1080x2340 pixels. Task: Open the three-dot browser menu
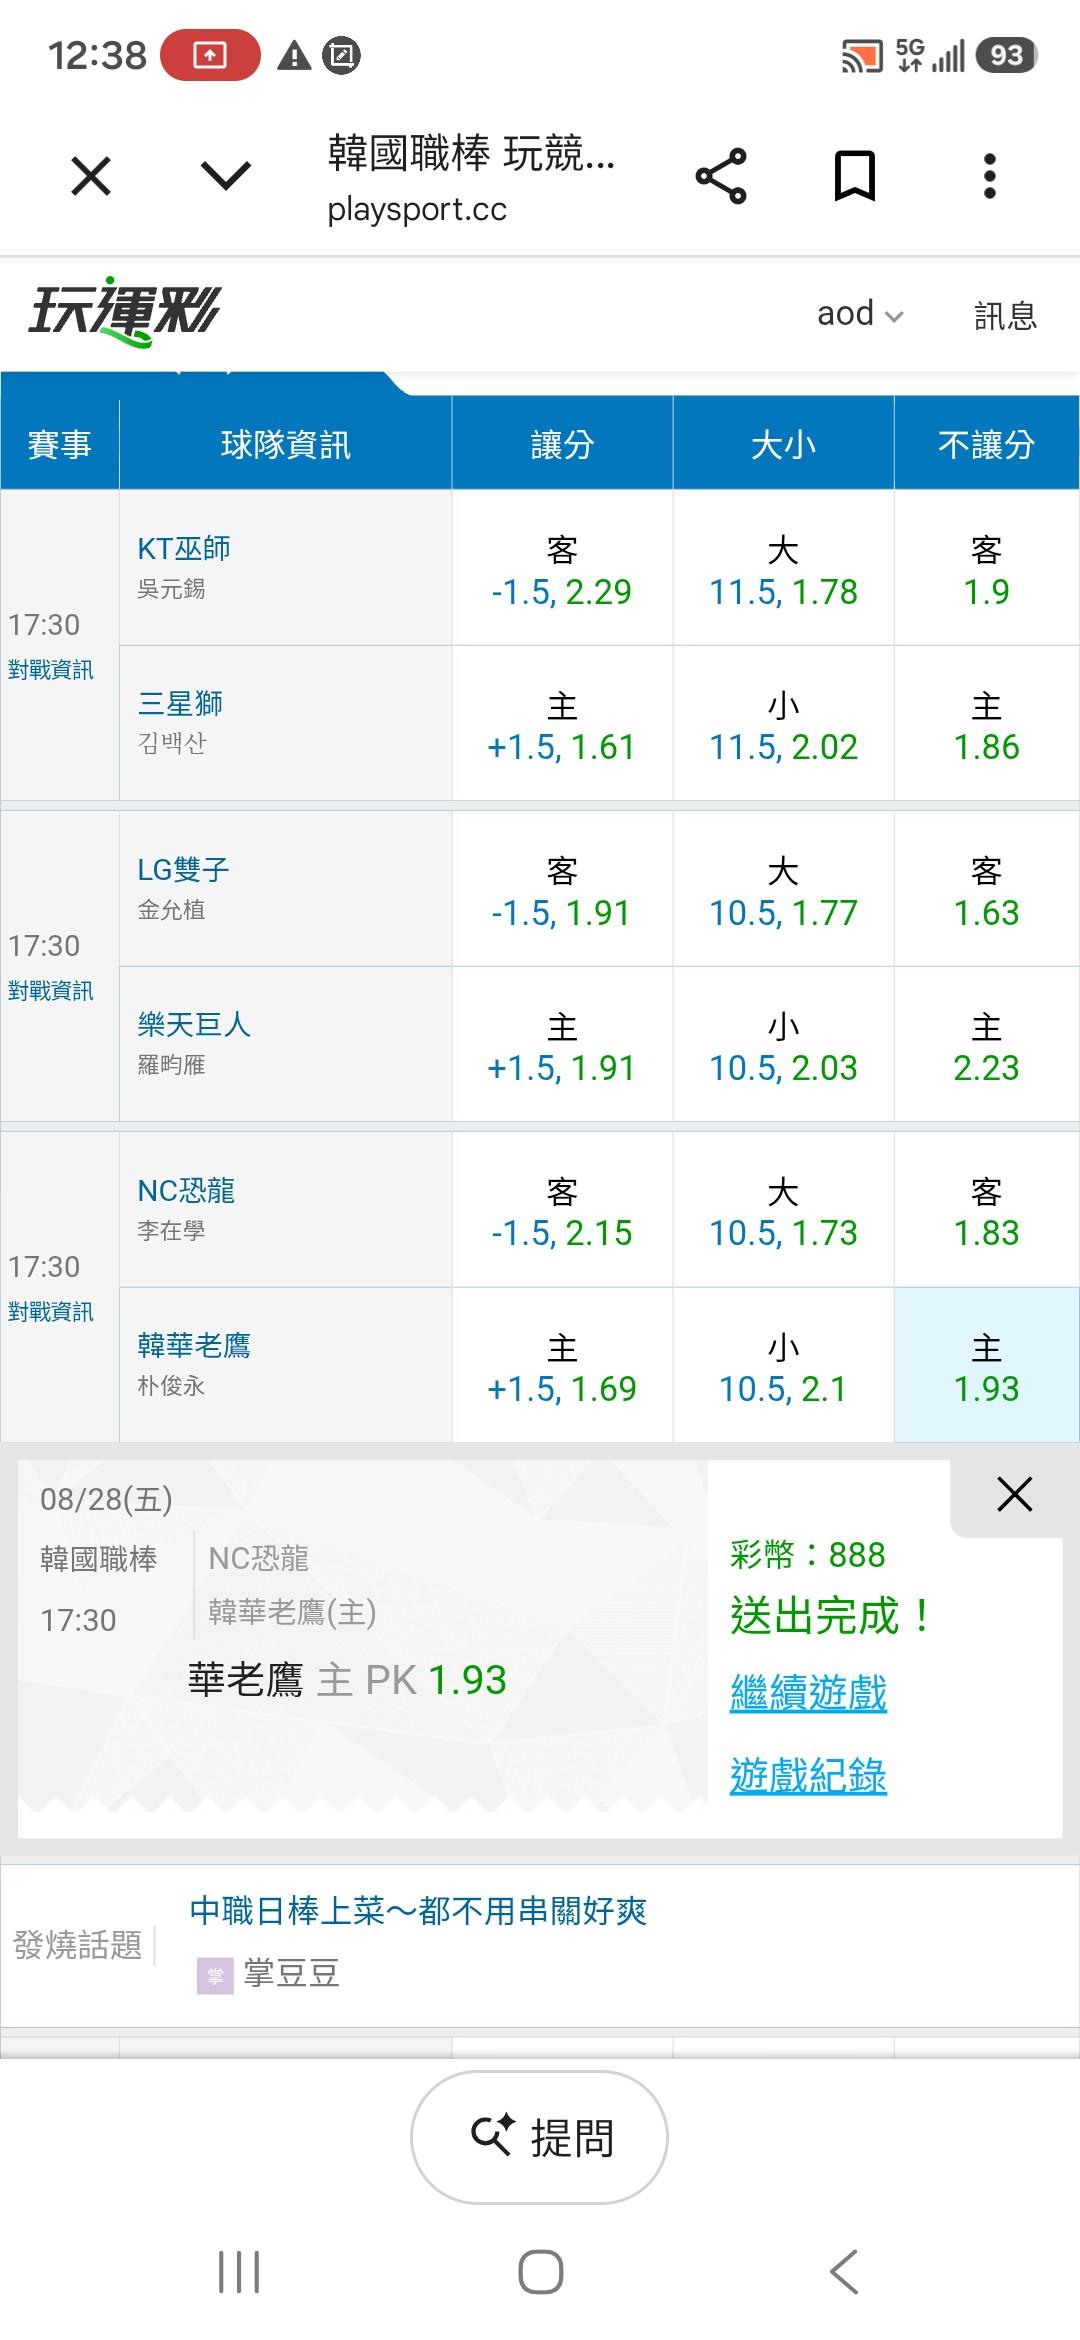point(989,176)
